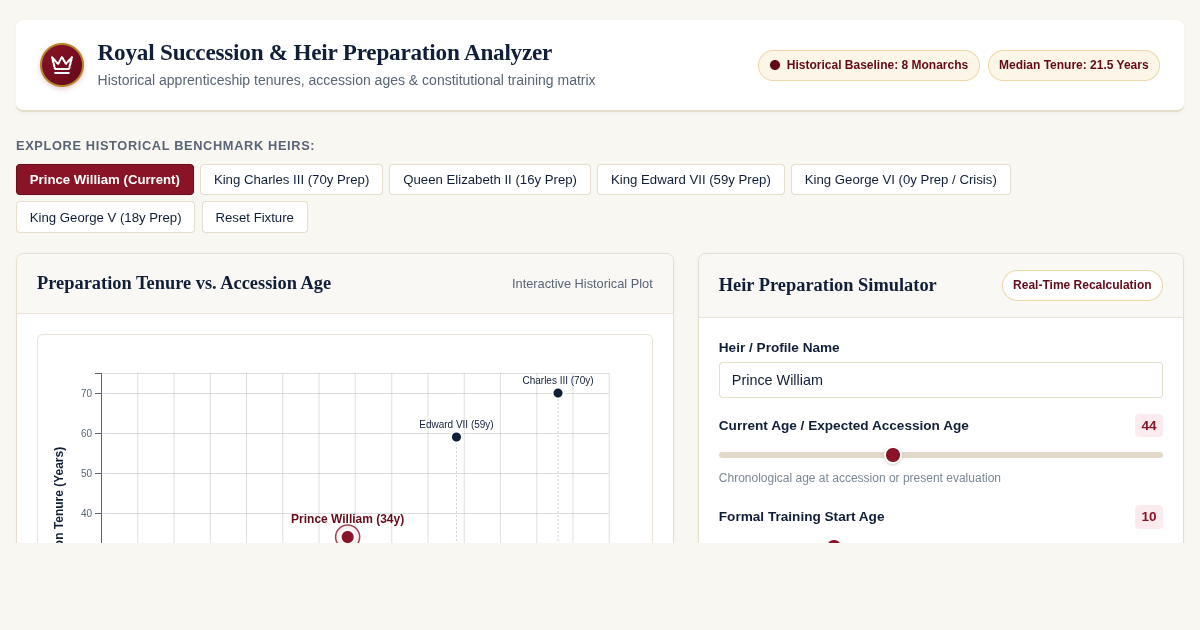1200x630 pixels.
Task: Click the Current Age / Expected Accession Age label
Action: click(x=844, y=426)
